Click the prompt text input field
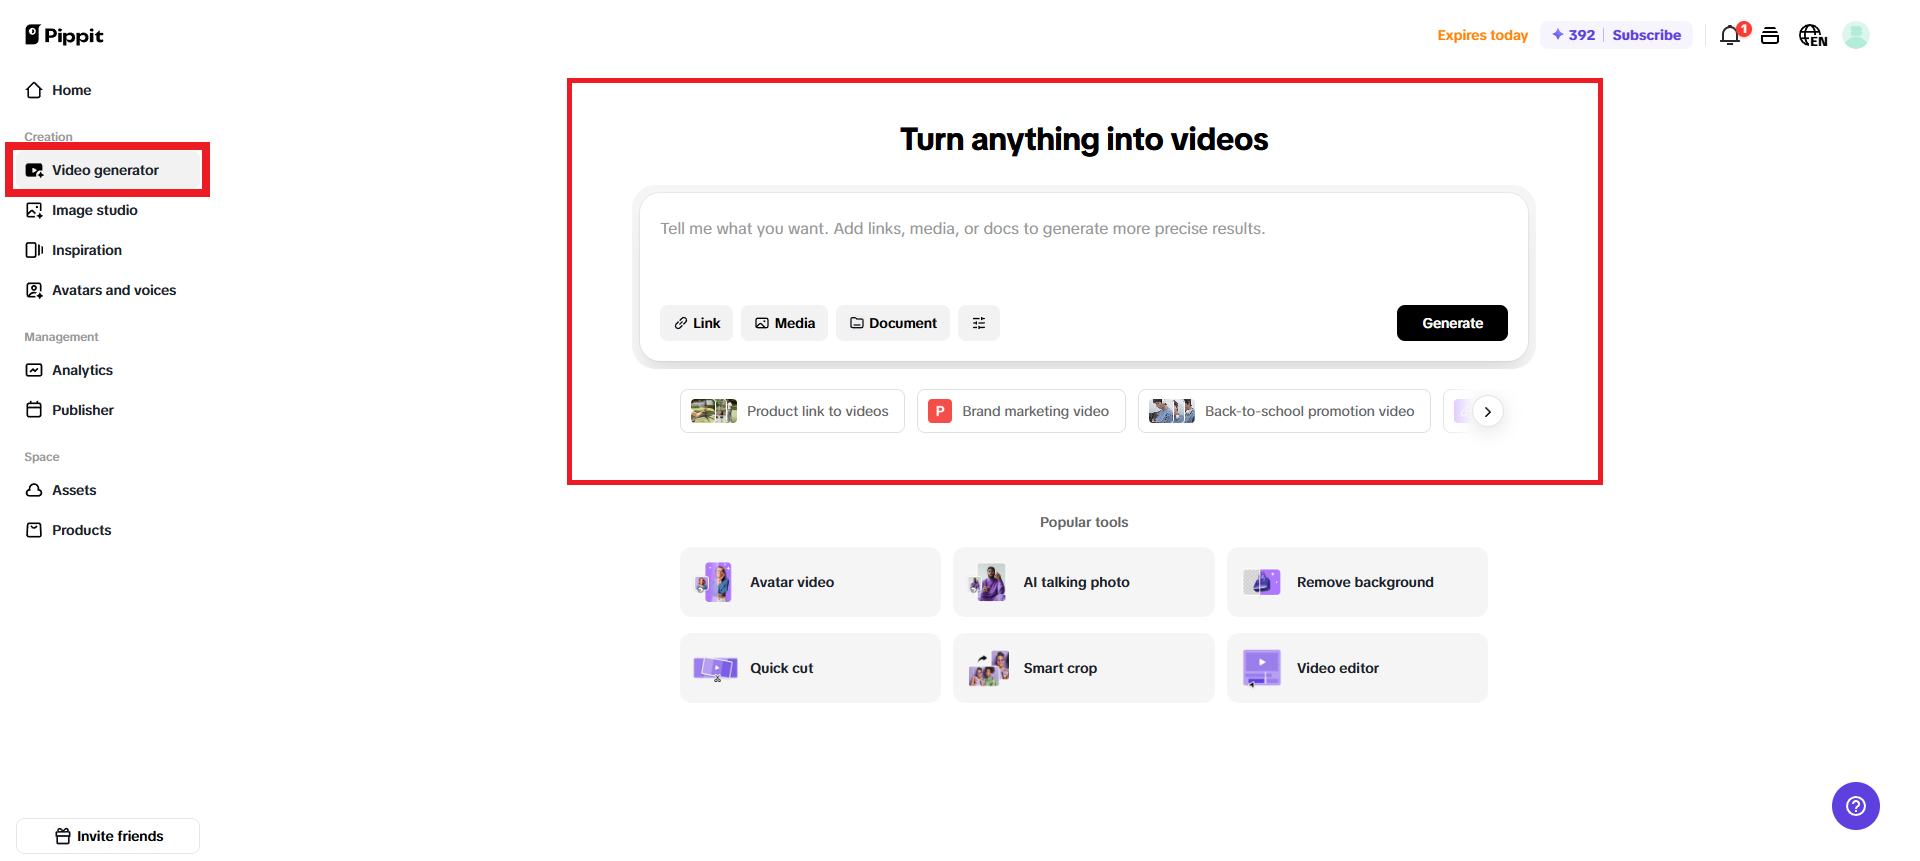 click(x=1083, y=248)
